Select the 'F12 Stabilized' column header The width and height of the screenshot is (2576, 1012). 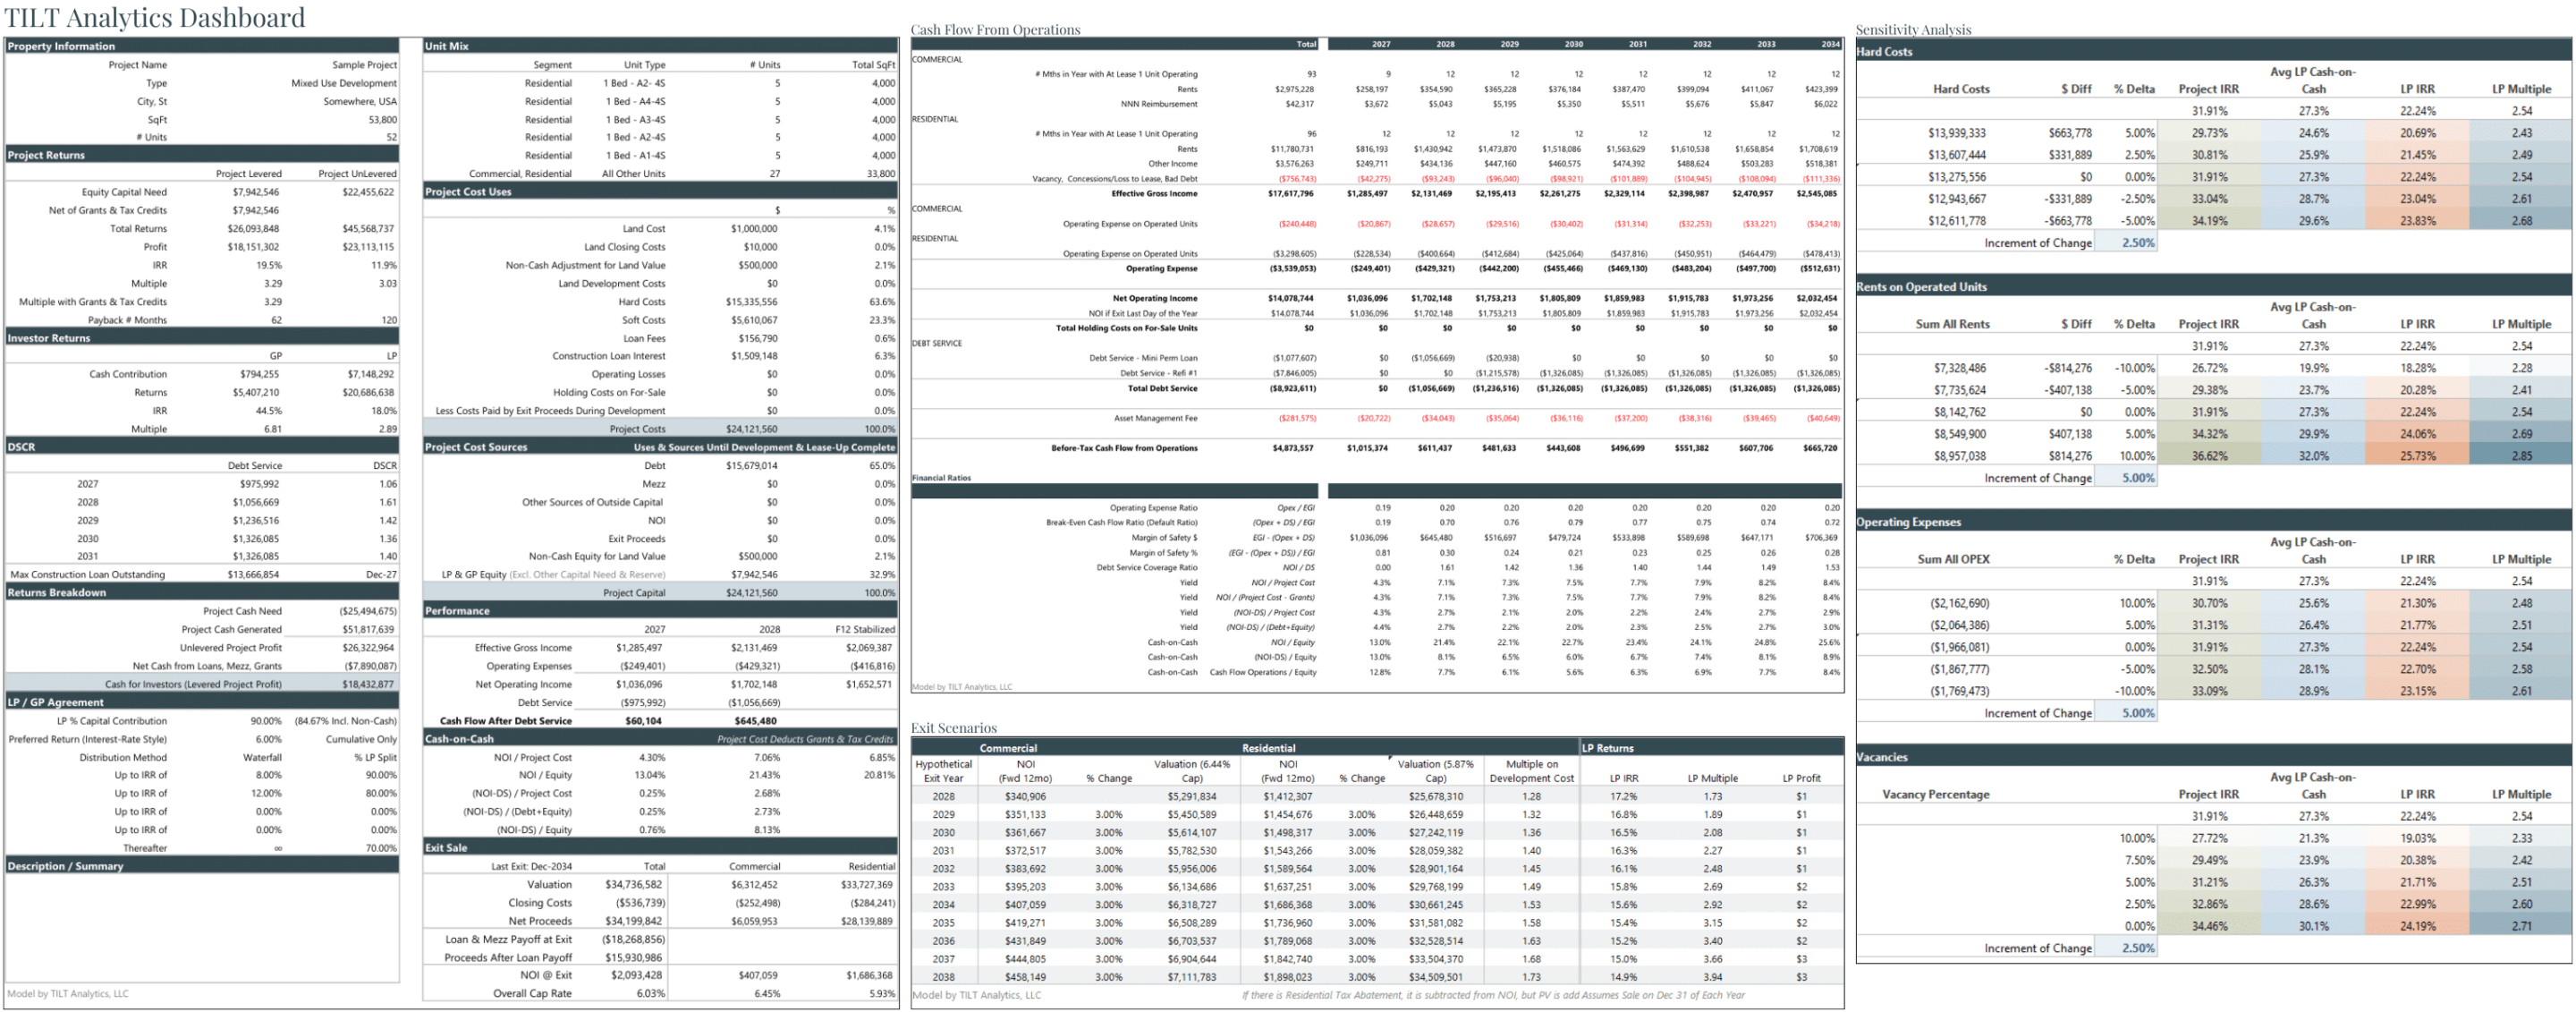click(865, 629)
